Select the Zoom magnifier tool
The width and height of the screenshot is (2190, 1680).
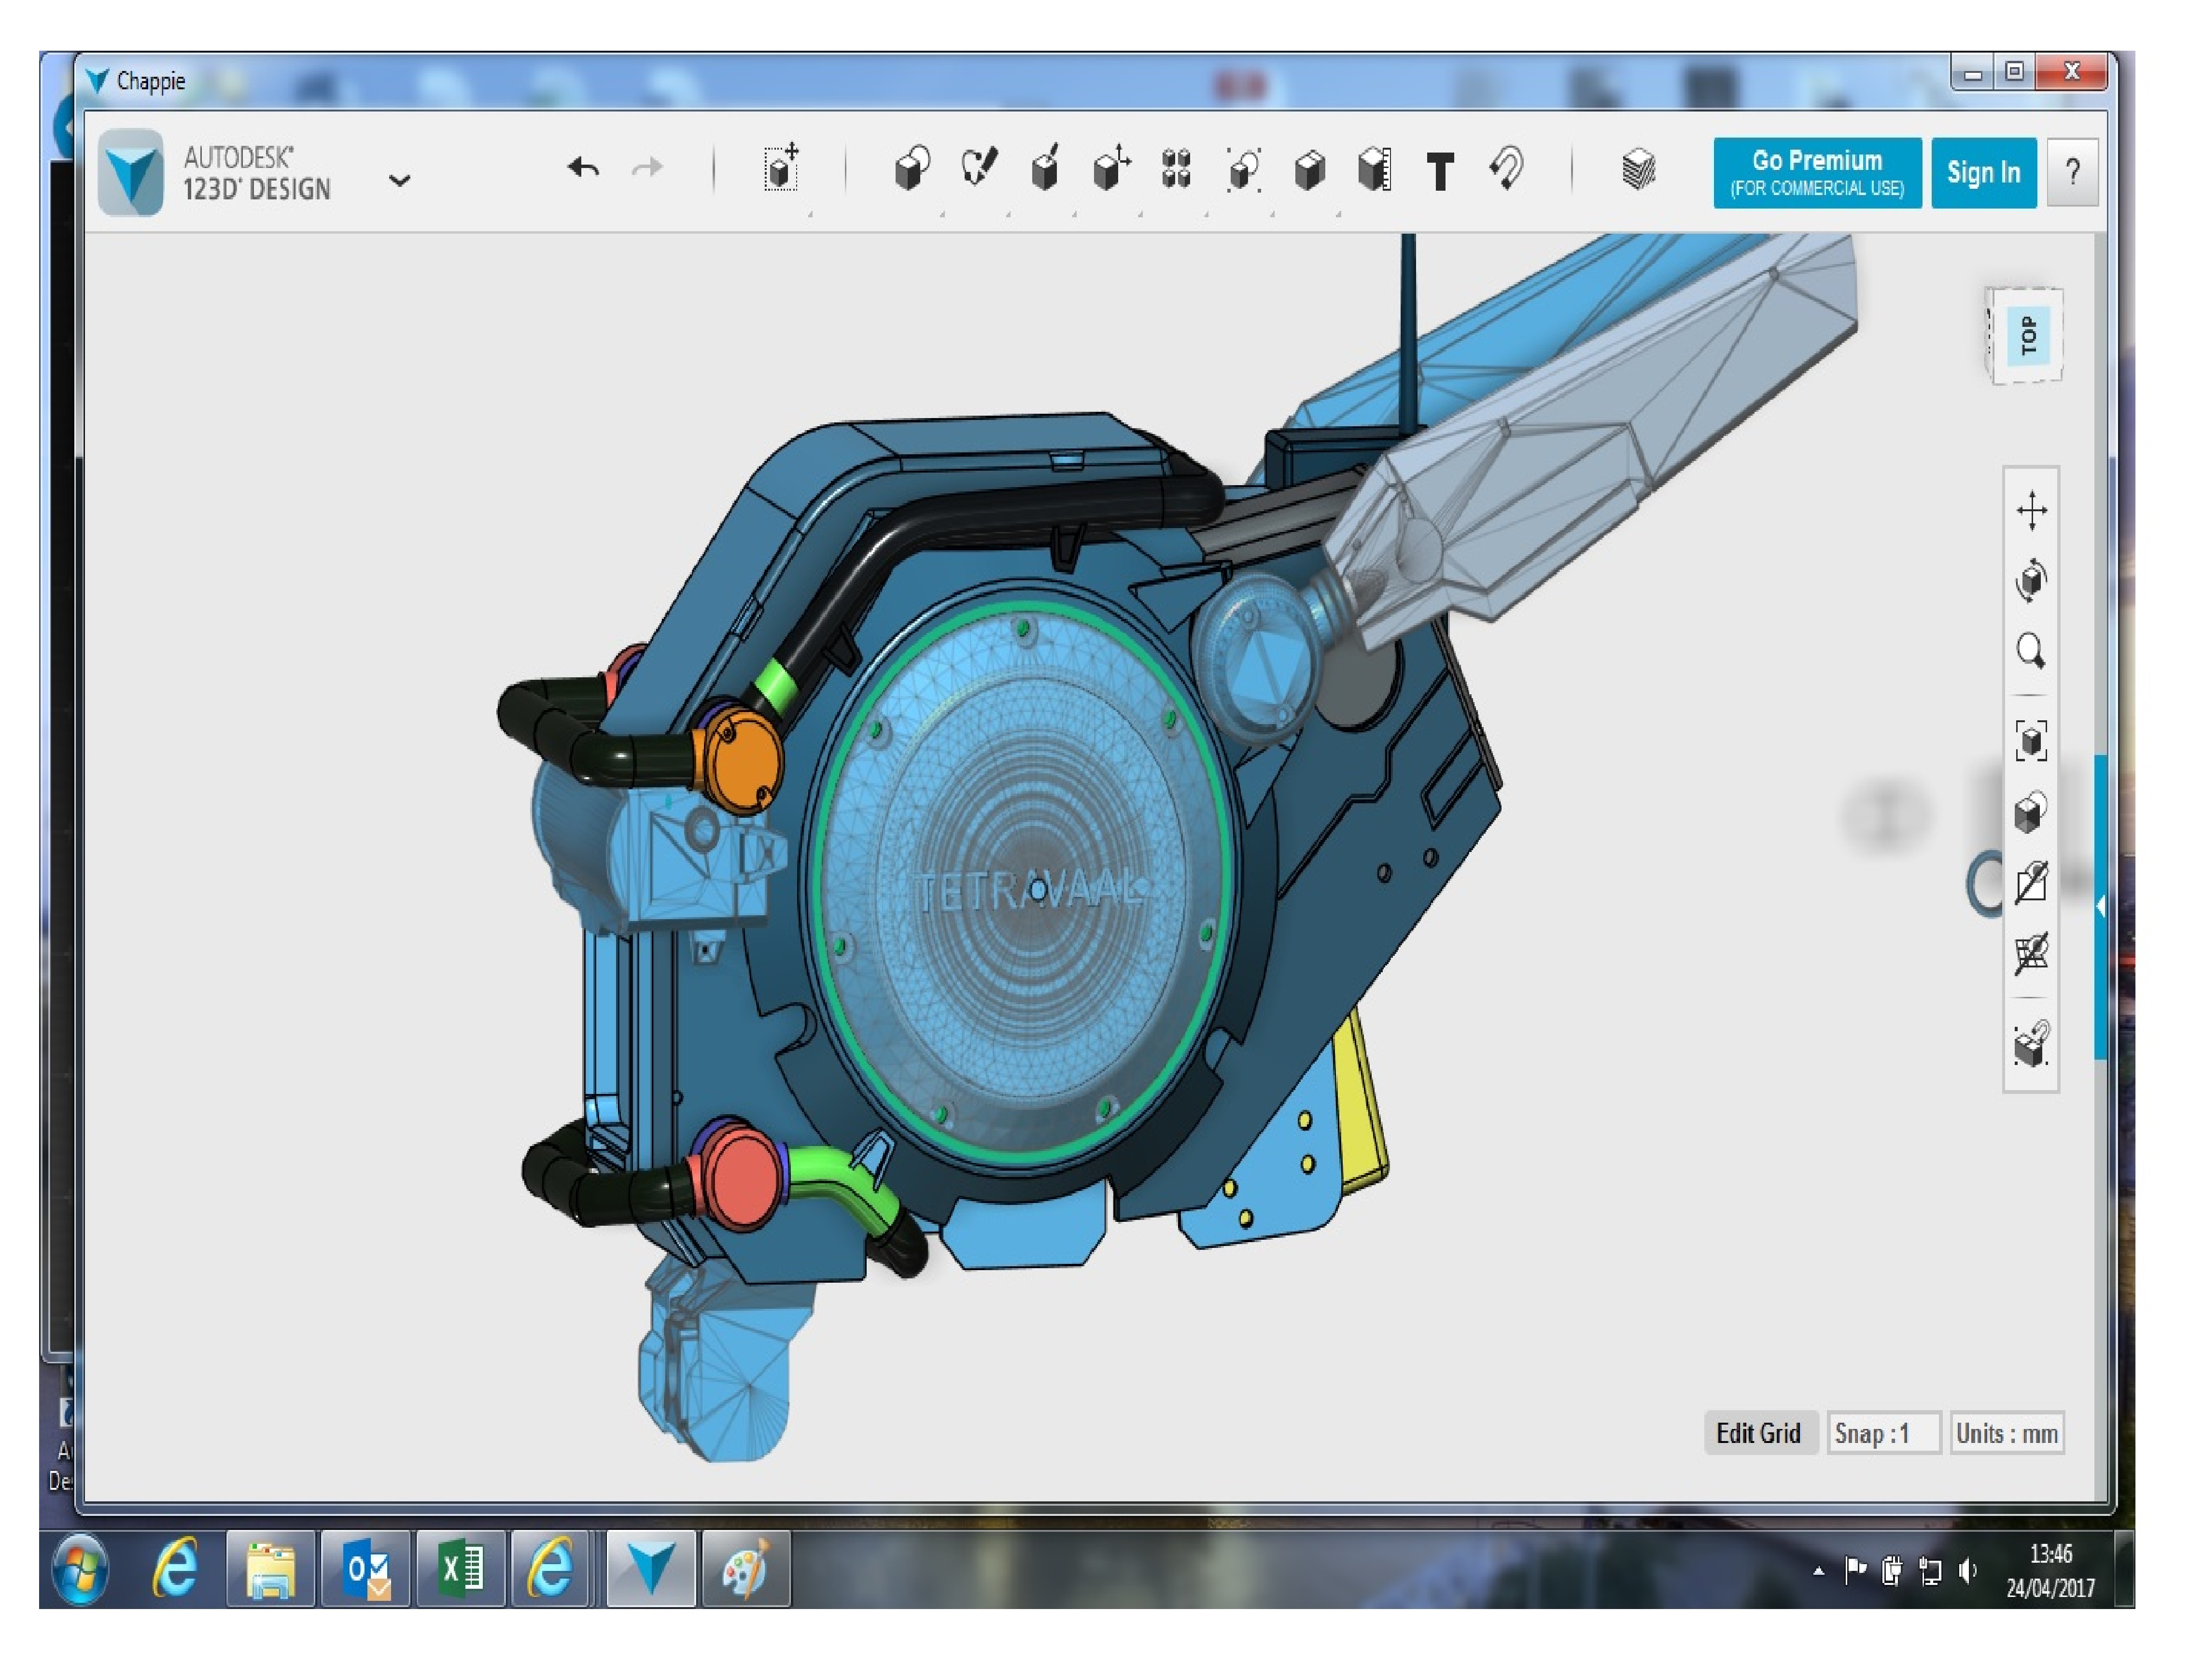(x=2031, y=651)
